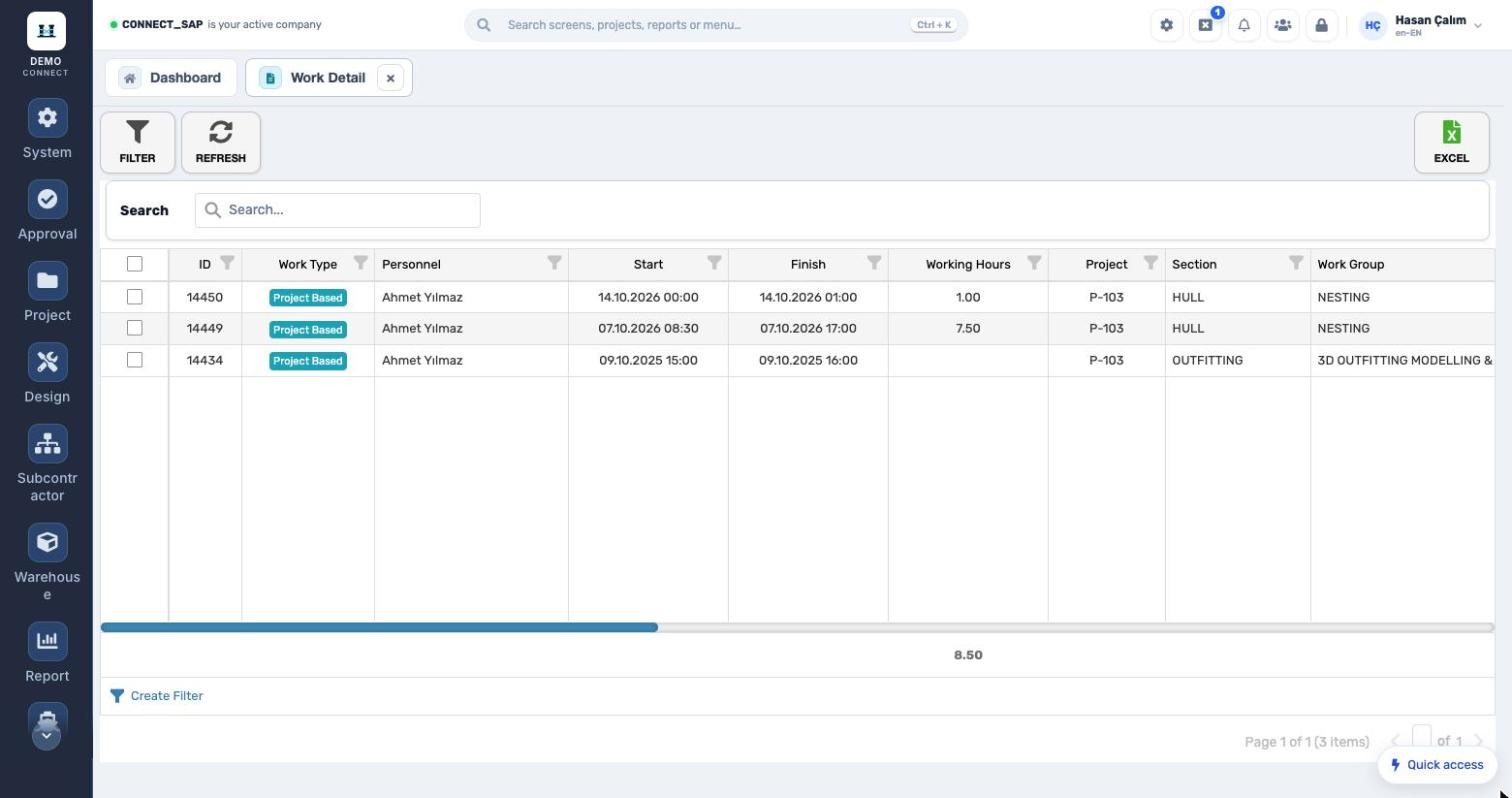Screen dimensions: 1512x798
Task: Check the row for ID 14434
Action: 135,360
